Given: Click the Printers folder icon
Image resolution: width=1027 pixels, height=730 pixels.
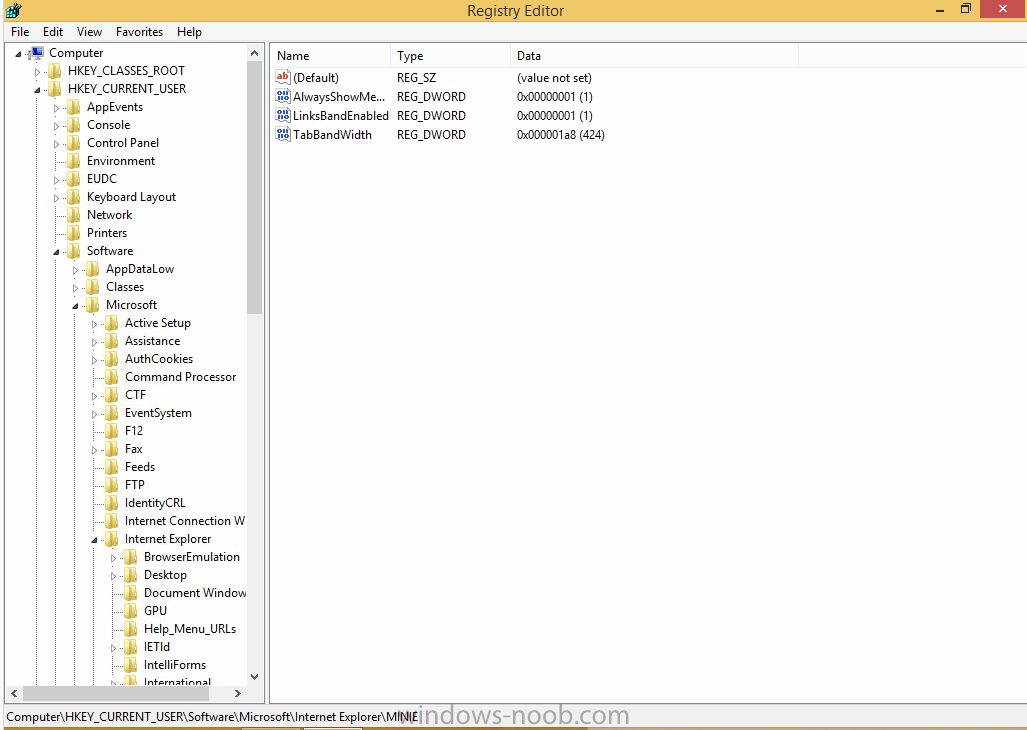Looking at the screenshot, I should 74,232.
